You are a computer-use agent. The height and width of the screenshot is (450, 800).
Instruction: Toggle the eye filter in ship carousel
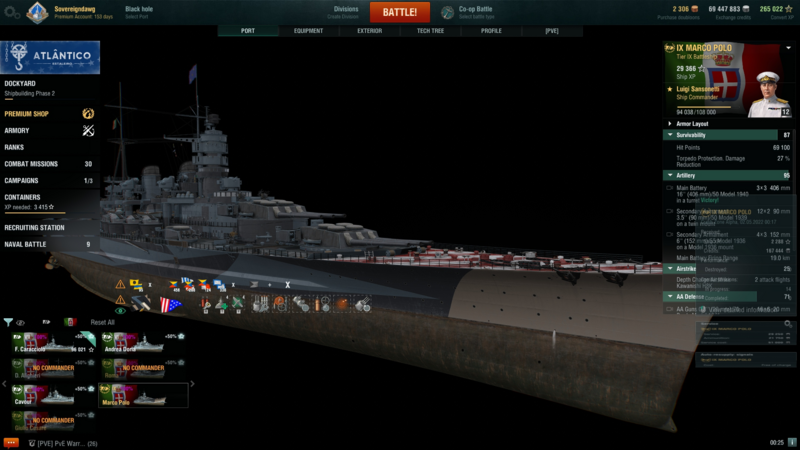21,322
